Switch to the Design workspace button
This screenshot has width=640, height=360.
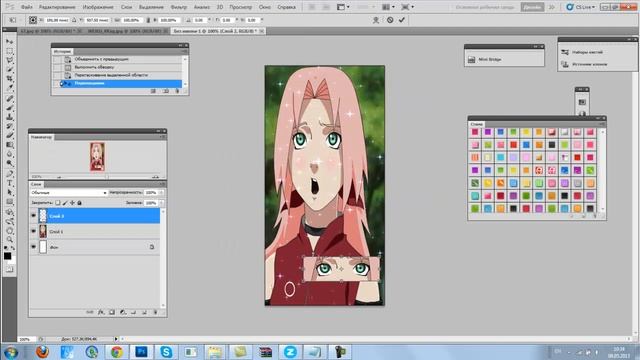pyautogui.click(x=532, y=7)
